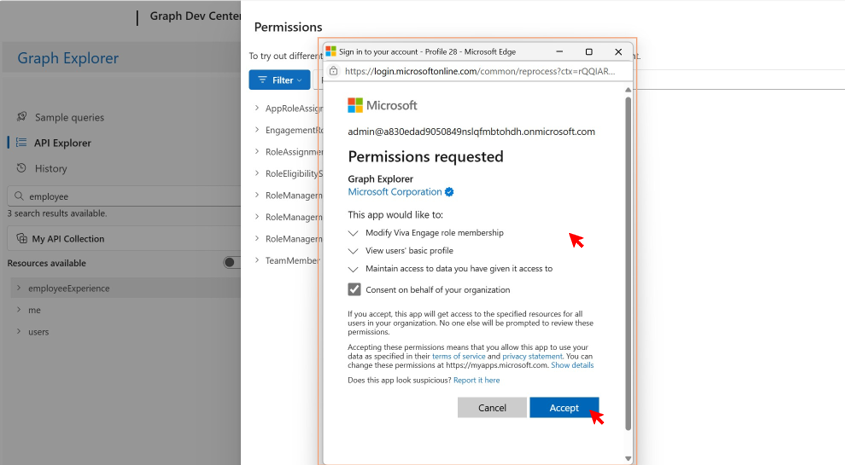Click the login.microsoftonline.com URL field
The height and width of the screenshot is (465, 845).
[480, 71]
